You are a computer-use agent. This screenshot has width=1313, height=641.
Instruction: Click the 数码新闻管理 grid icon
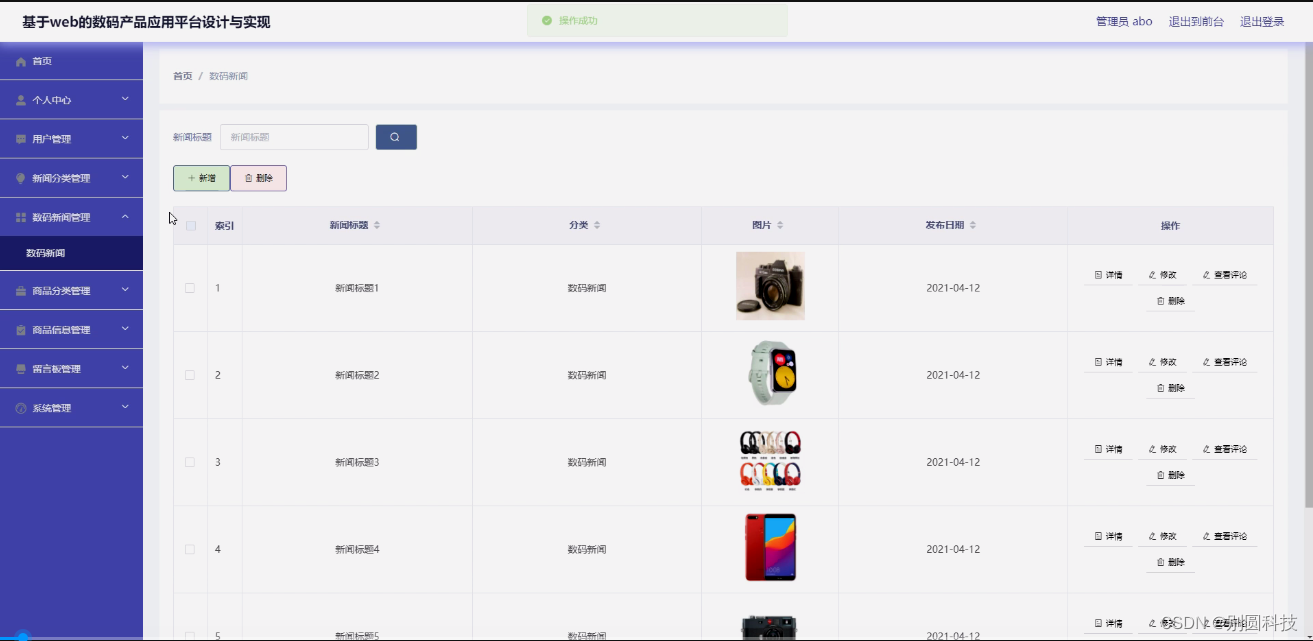(x=20, y=216)
